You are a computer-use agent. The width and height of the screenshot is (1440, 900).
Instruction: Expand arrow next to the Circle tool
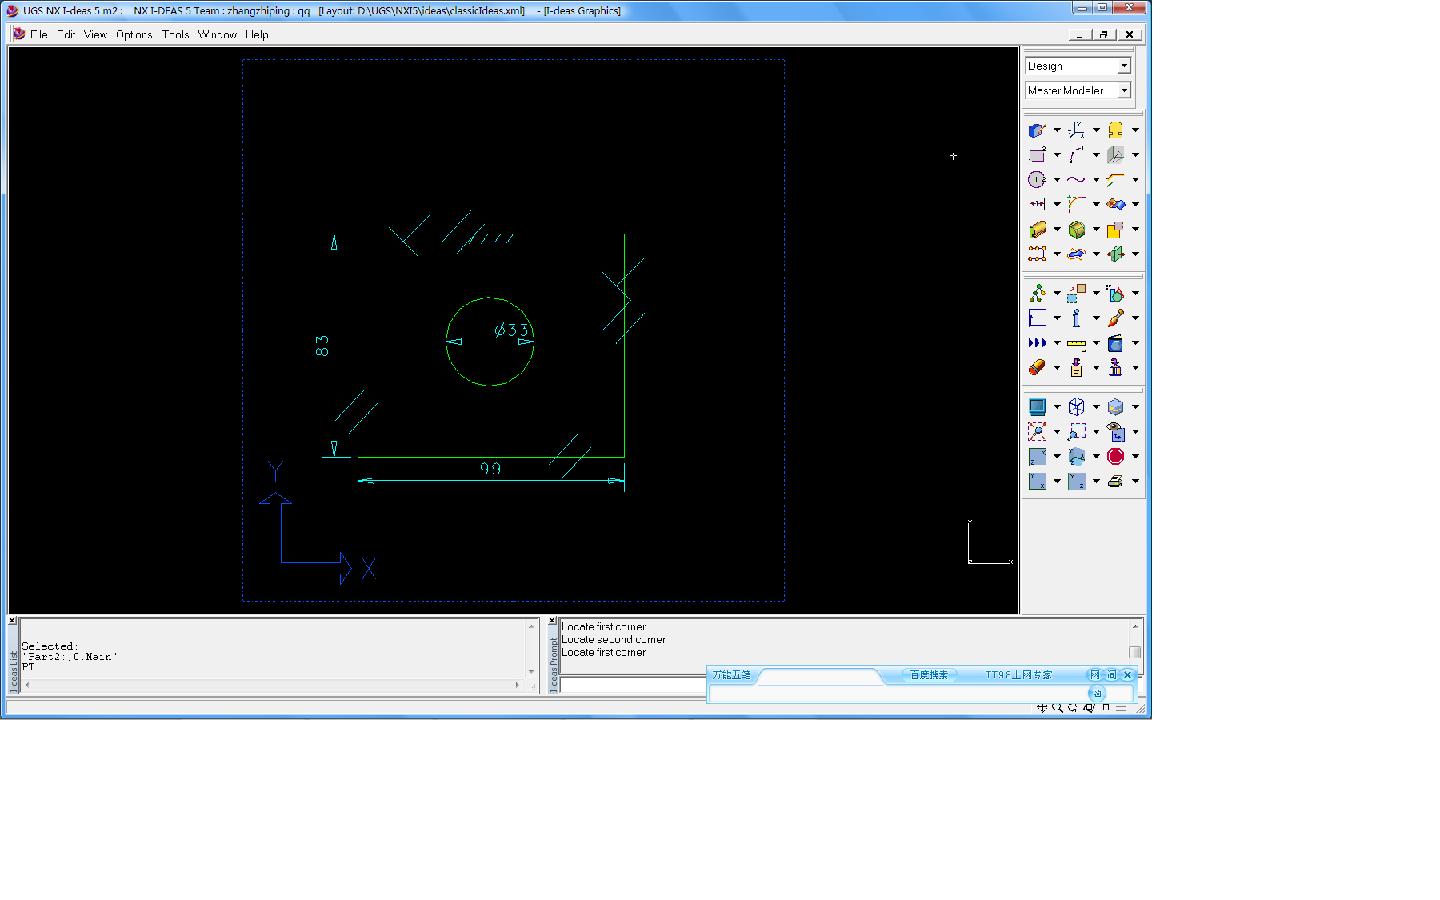(x=1057, y=180)
